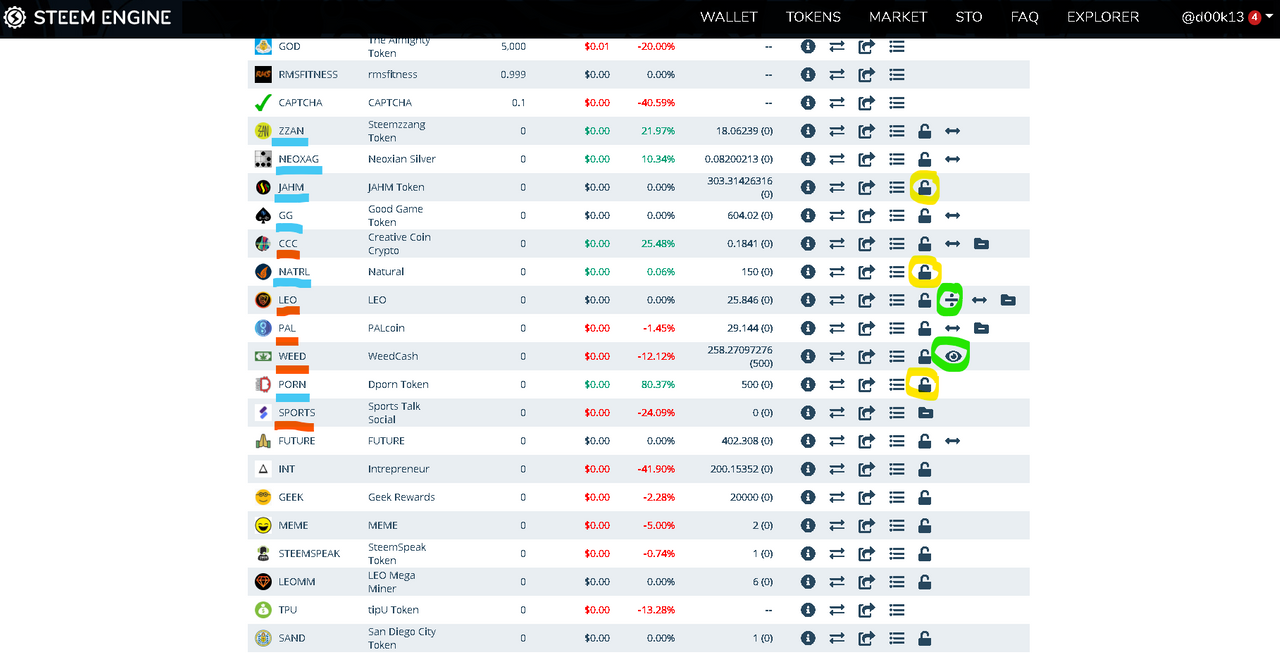Show token info for INT
This screenshot has height=653, width=1280.
pos(808,469)
